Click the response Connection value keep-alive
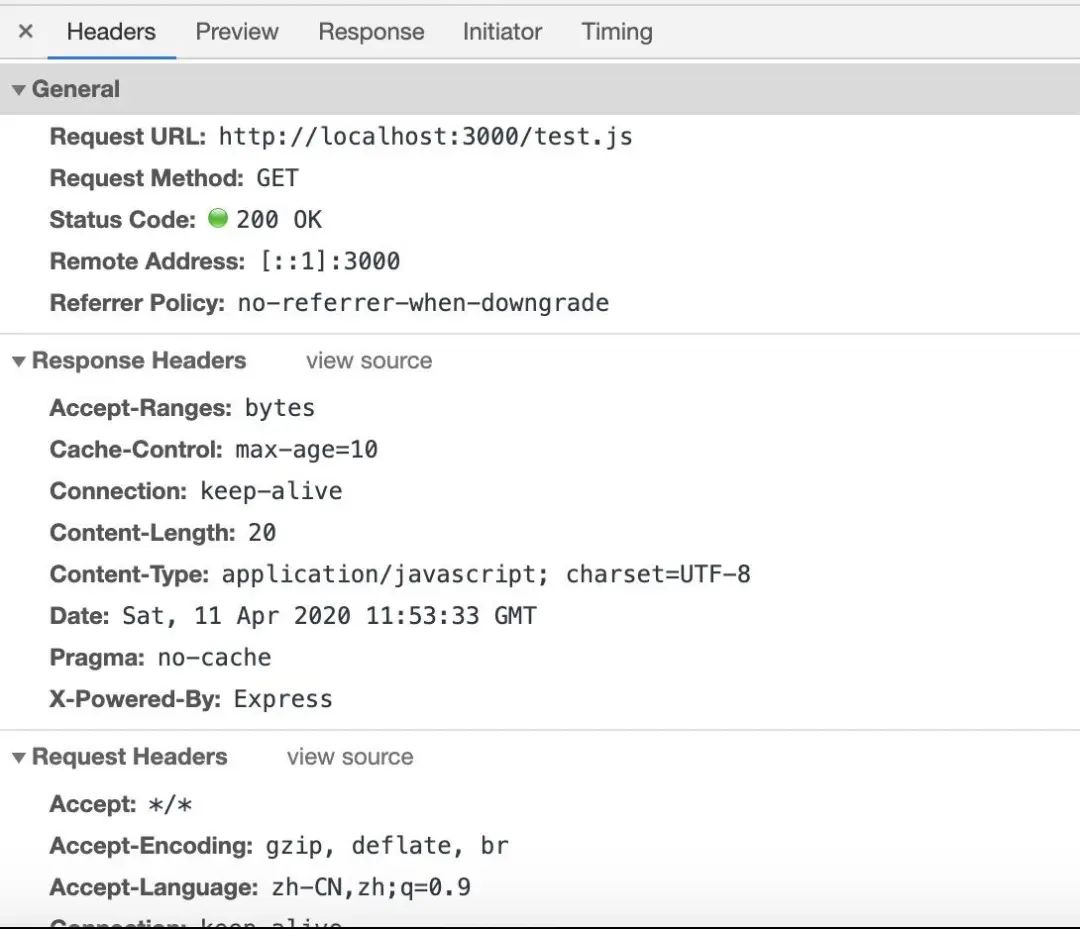 [271, 491]
